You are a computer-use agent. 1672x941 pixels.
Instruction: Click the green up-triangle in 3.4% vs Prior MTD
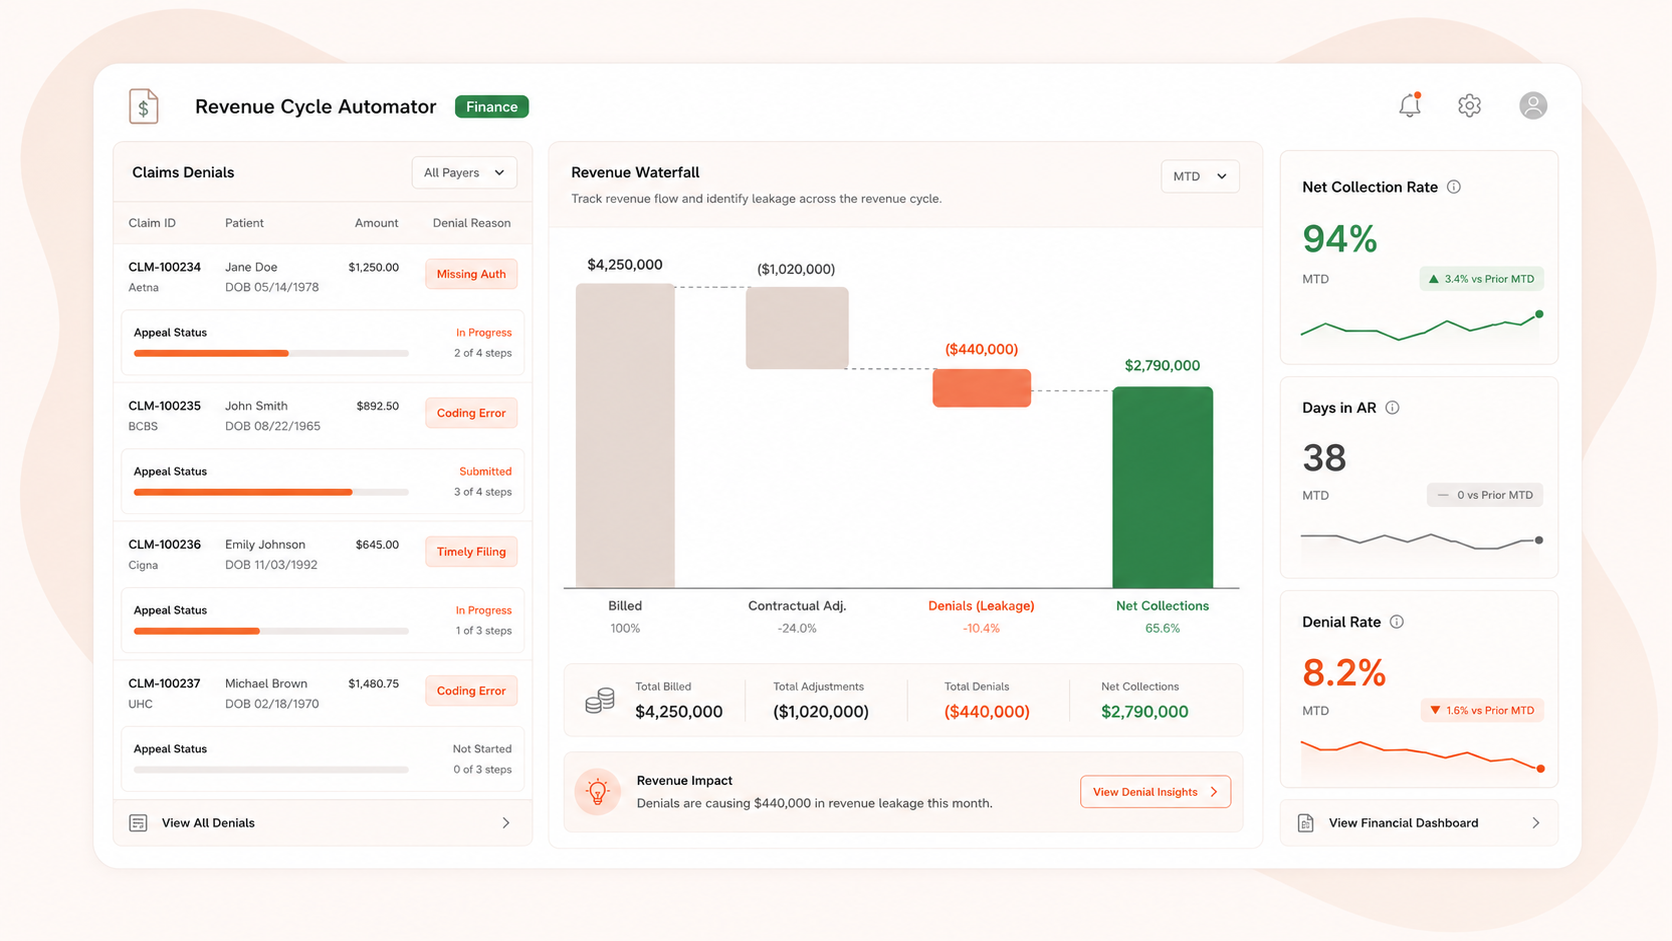(x=1434, y=279)
